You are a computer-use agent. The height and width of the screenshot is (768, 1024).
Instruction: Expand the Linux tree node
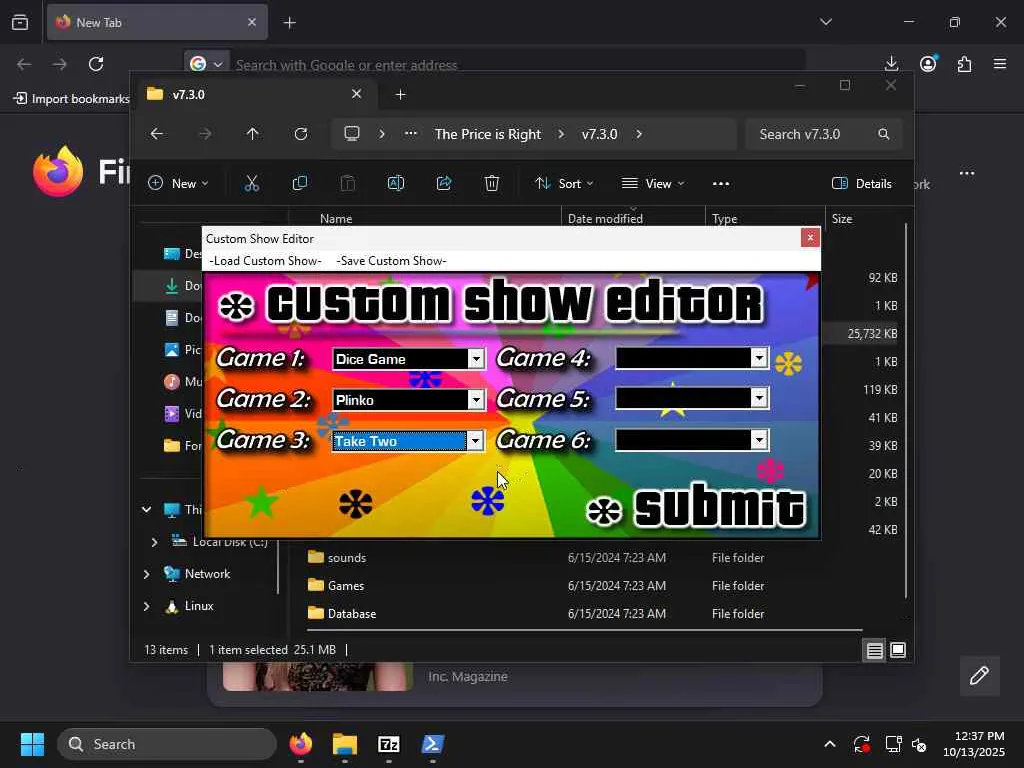click(x=146, y=606)
